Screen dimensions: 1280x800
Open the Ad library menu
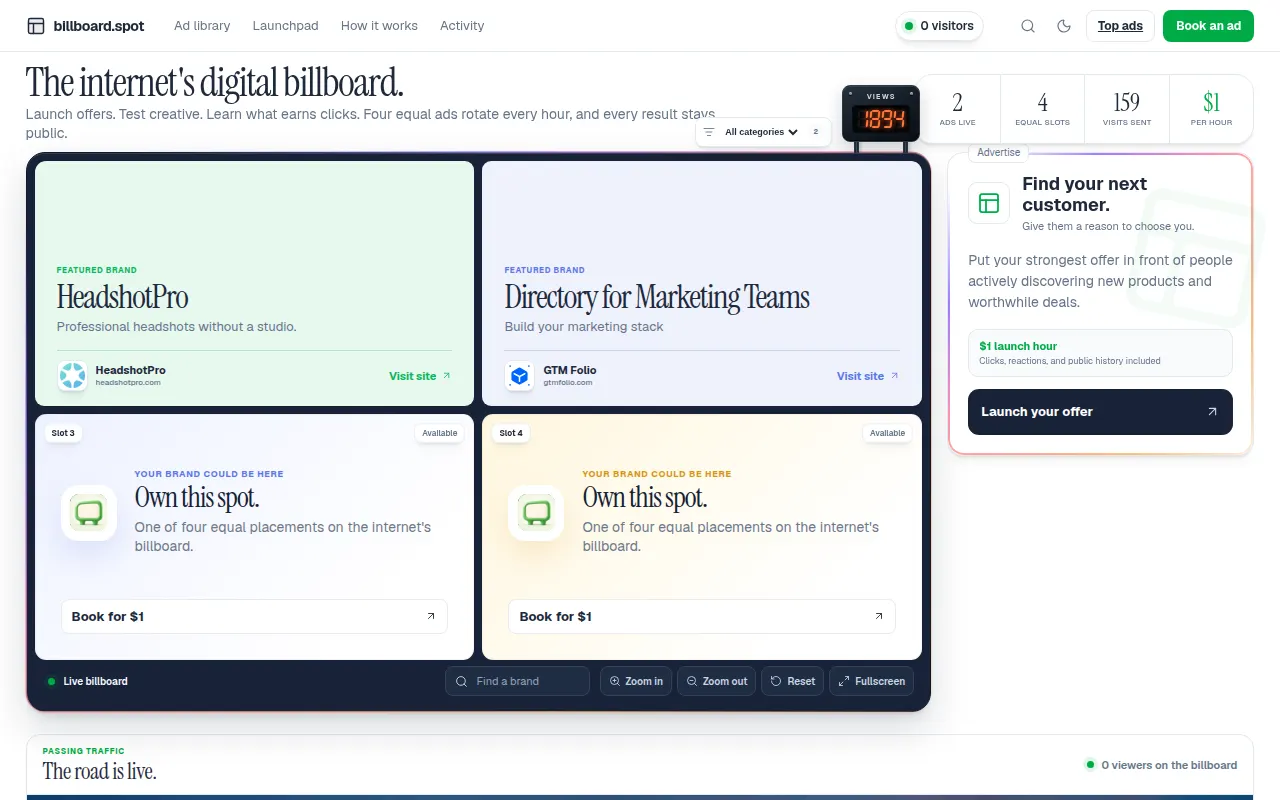click(x=202, y=26)
